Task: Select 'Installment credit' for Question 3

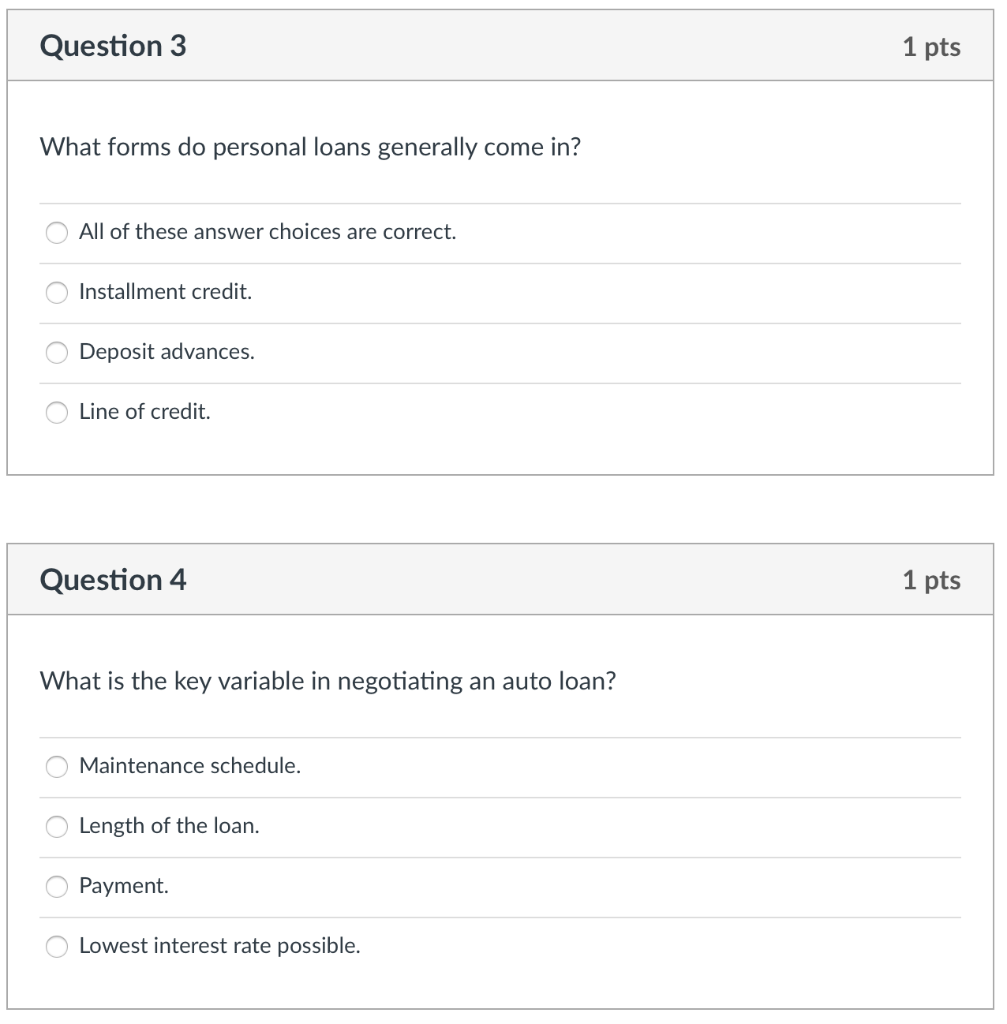Action: point(56,292)
